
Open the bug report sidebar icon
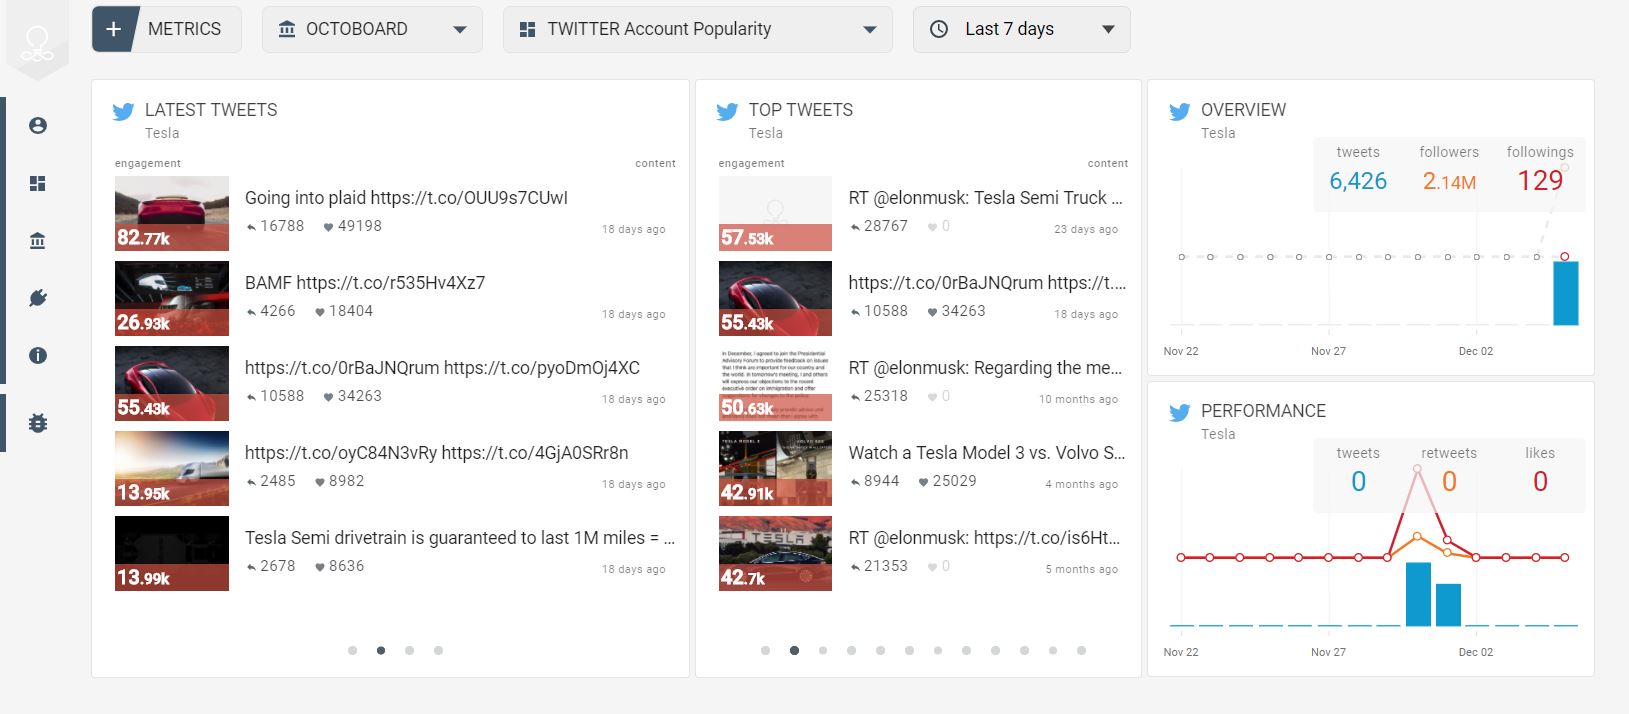pyautogui.click(x=38, y=422)
